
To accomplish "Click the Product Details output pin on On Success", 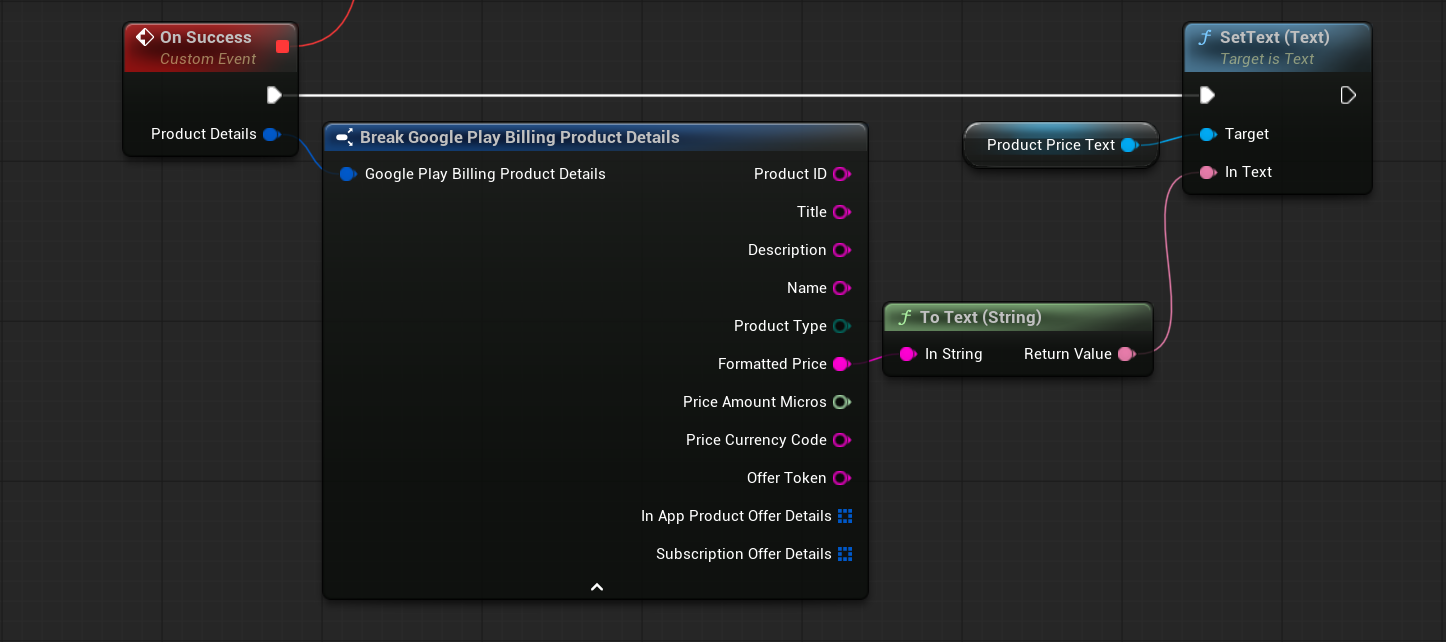I will 271,134.
